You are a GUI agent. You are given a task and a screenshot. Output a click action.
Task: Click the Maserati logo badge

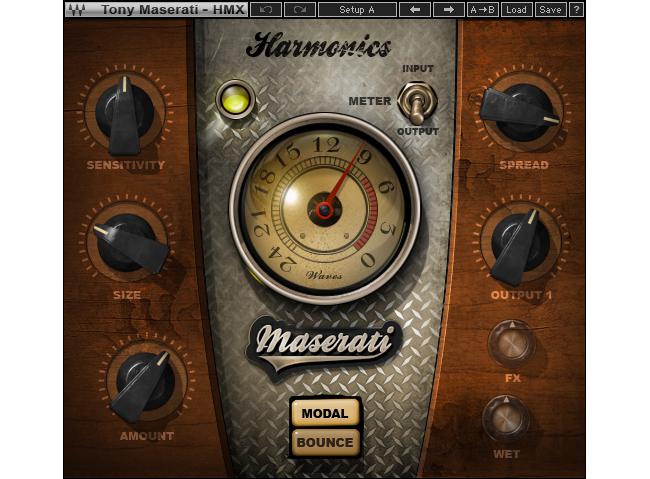(324, 342)
